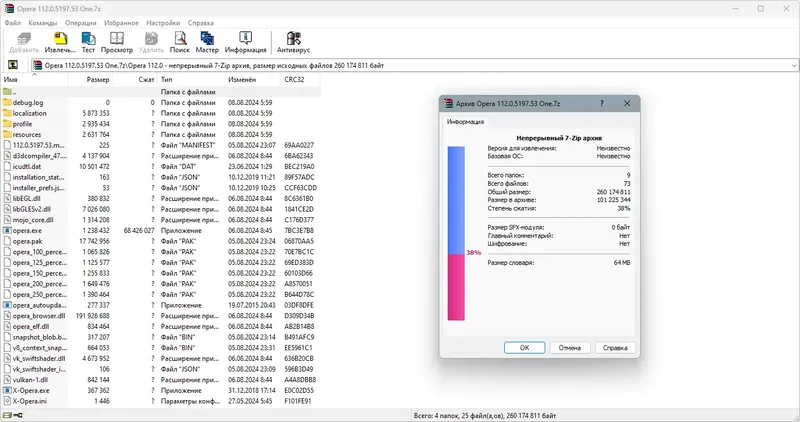The image size is (800, 422).
Task: Click the Отмена button in dialog
Action: pyautogui.click(x=569, y=347)
